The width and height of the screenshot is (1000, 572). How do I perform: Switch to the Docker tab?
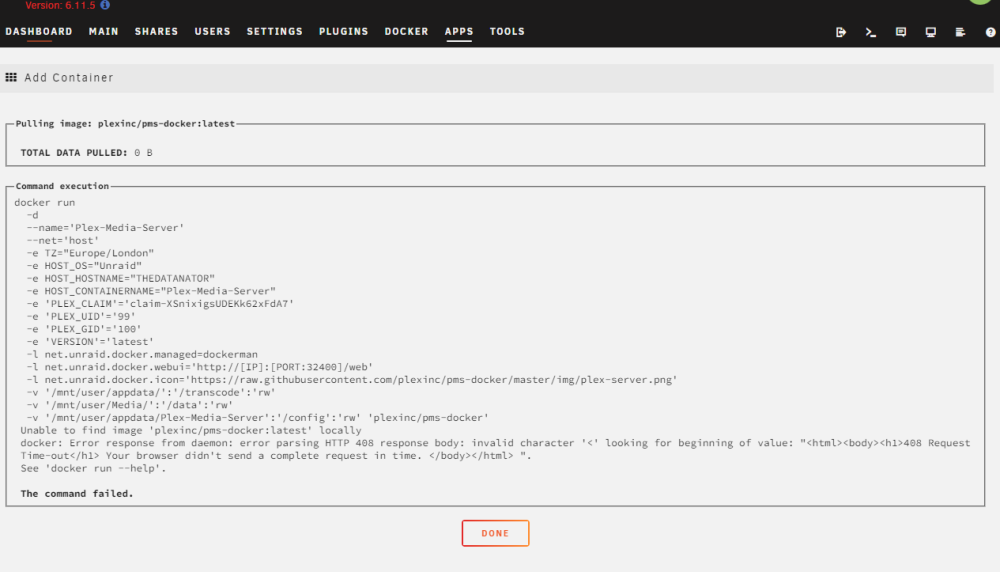tap(406, 31)
